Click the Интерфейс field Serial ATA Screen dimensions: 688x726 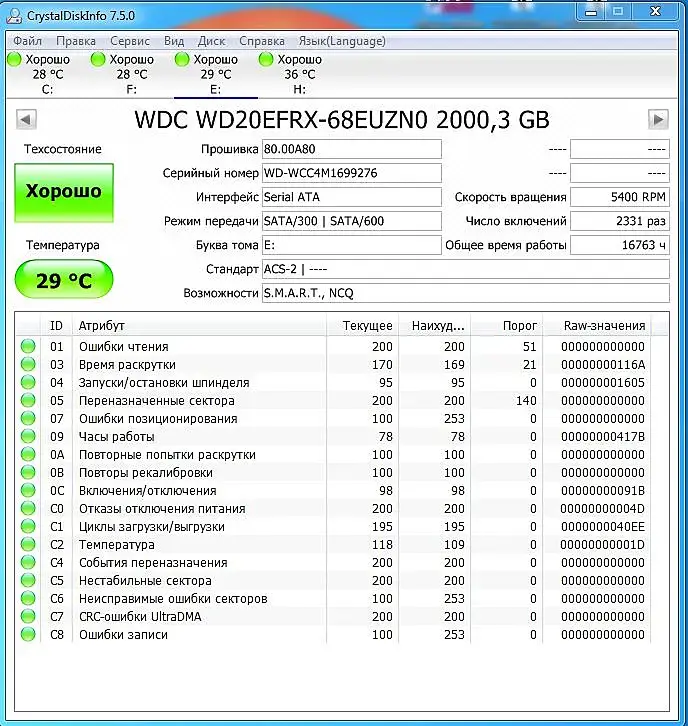(352, 197)
